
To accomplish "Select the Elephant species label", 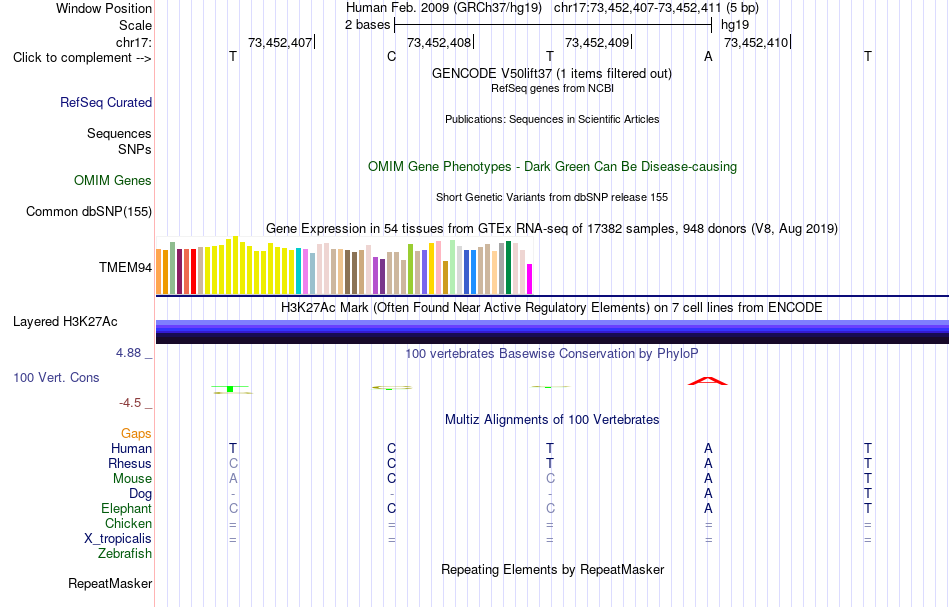I will pyautogui.click(x=126, y=508).
